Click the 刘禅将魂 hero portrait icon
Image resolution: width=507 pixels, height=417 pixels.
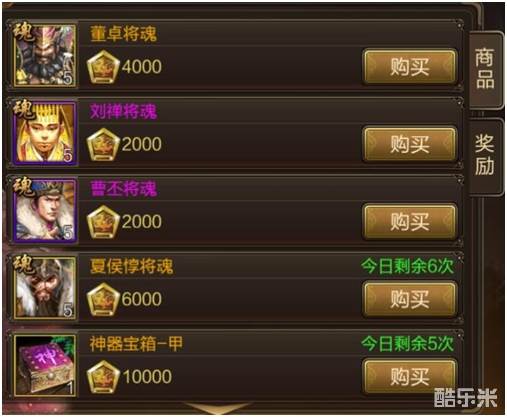[45, 133]
